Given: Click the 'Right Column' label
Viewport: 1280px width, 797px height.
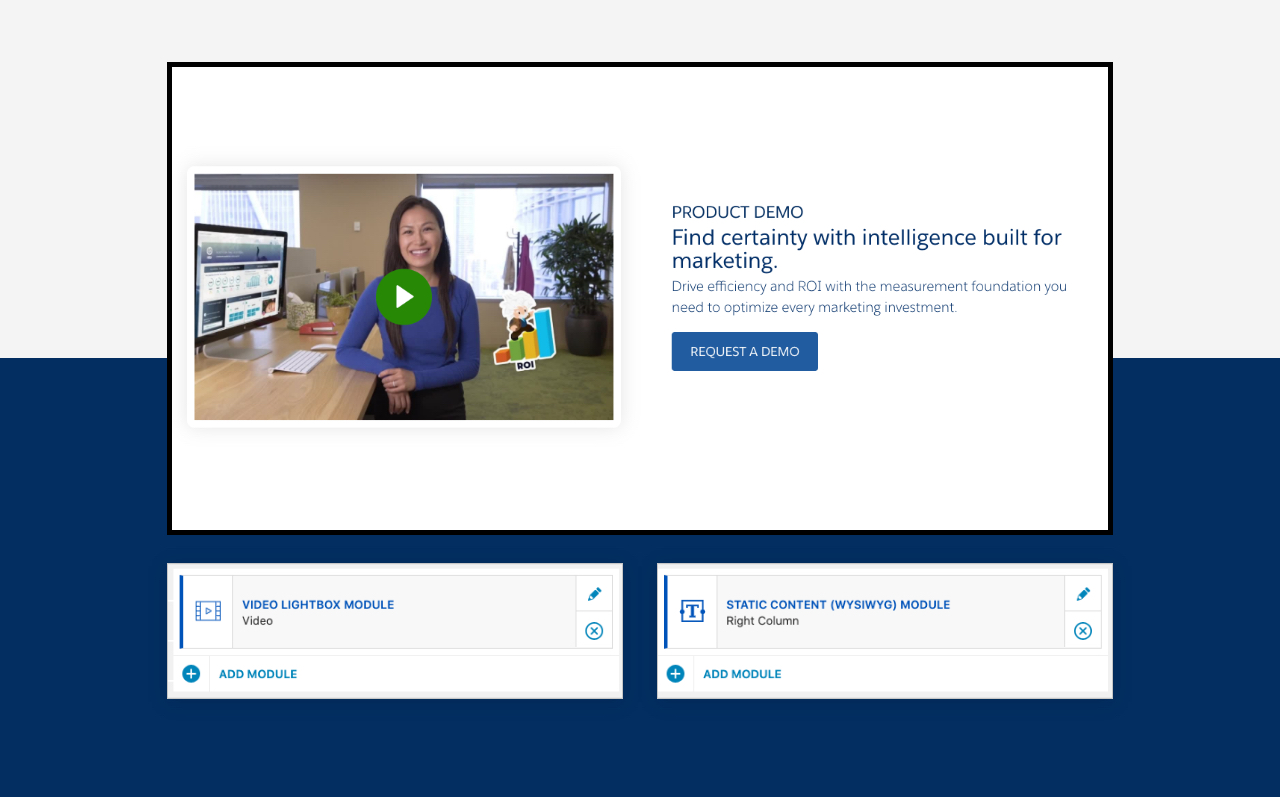Looking at the screenshot, I should pos(762,621).
